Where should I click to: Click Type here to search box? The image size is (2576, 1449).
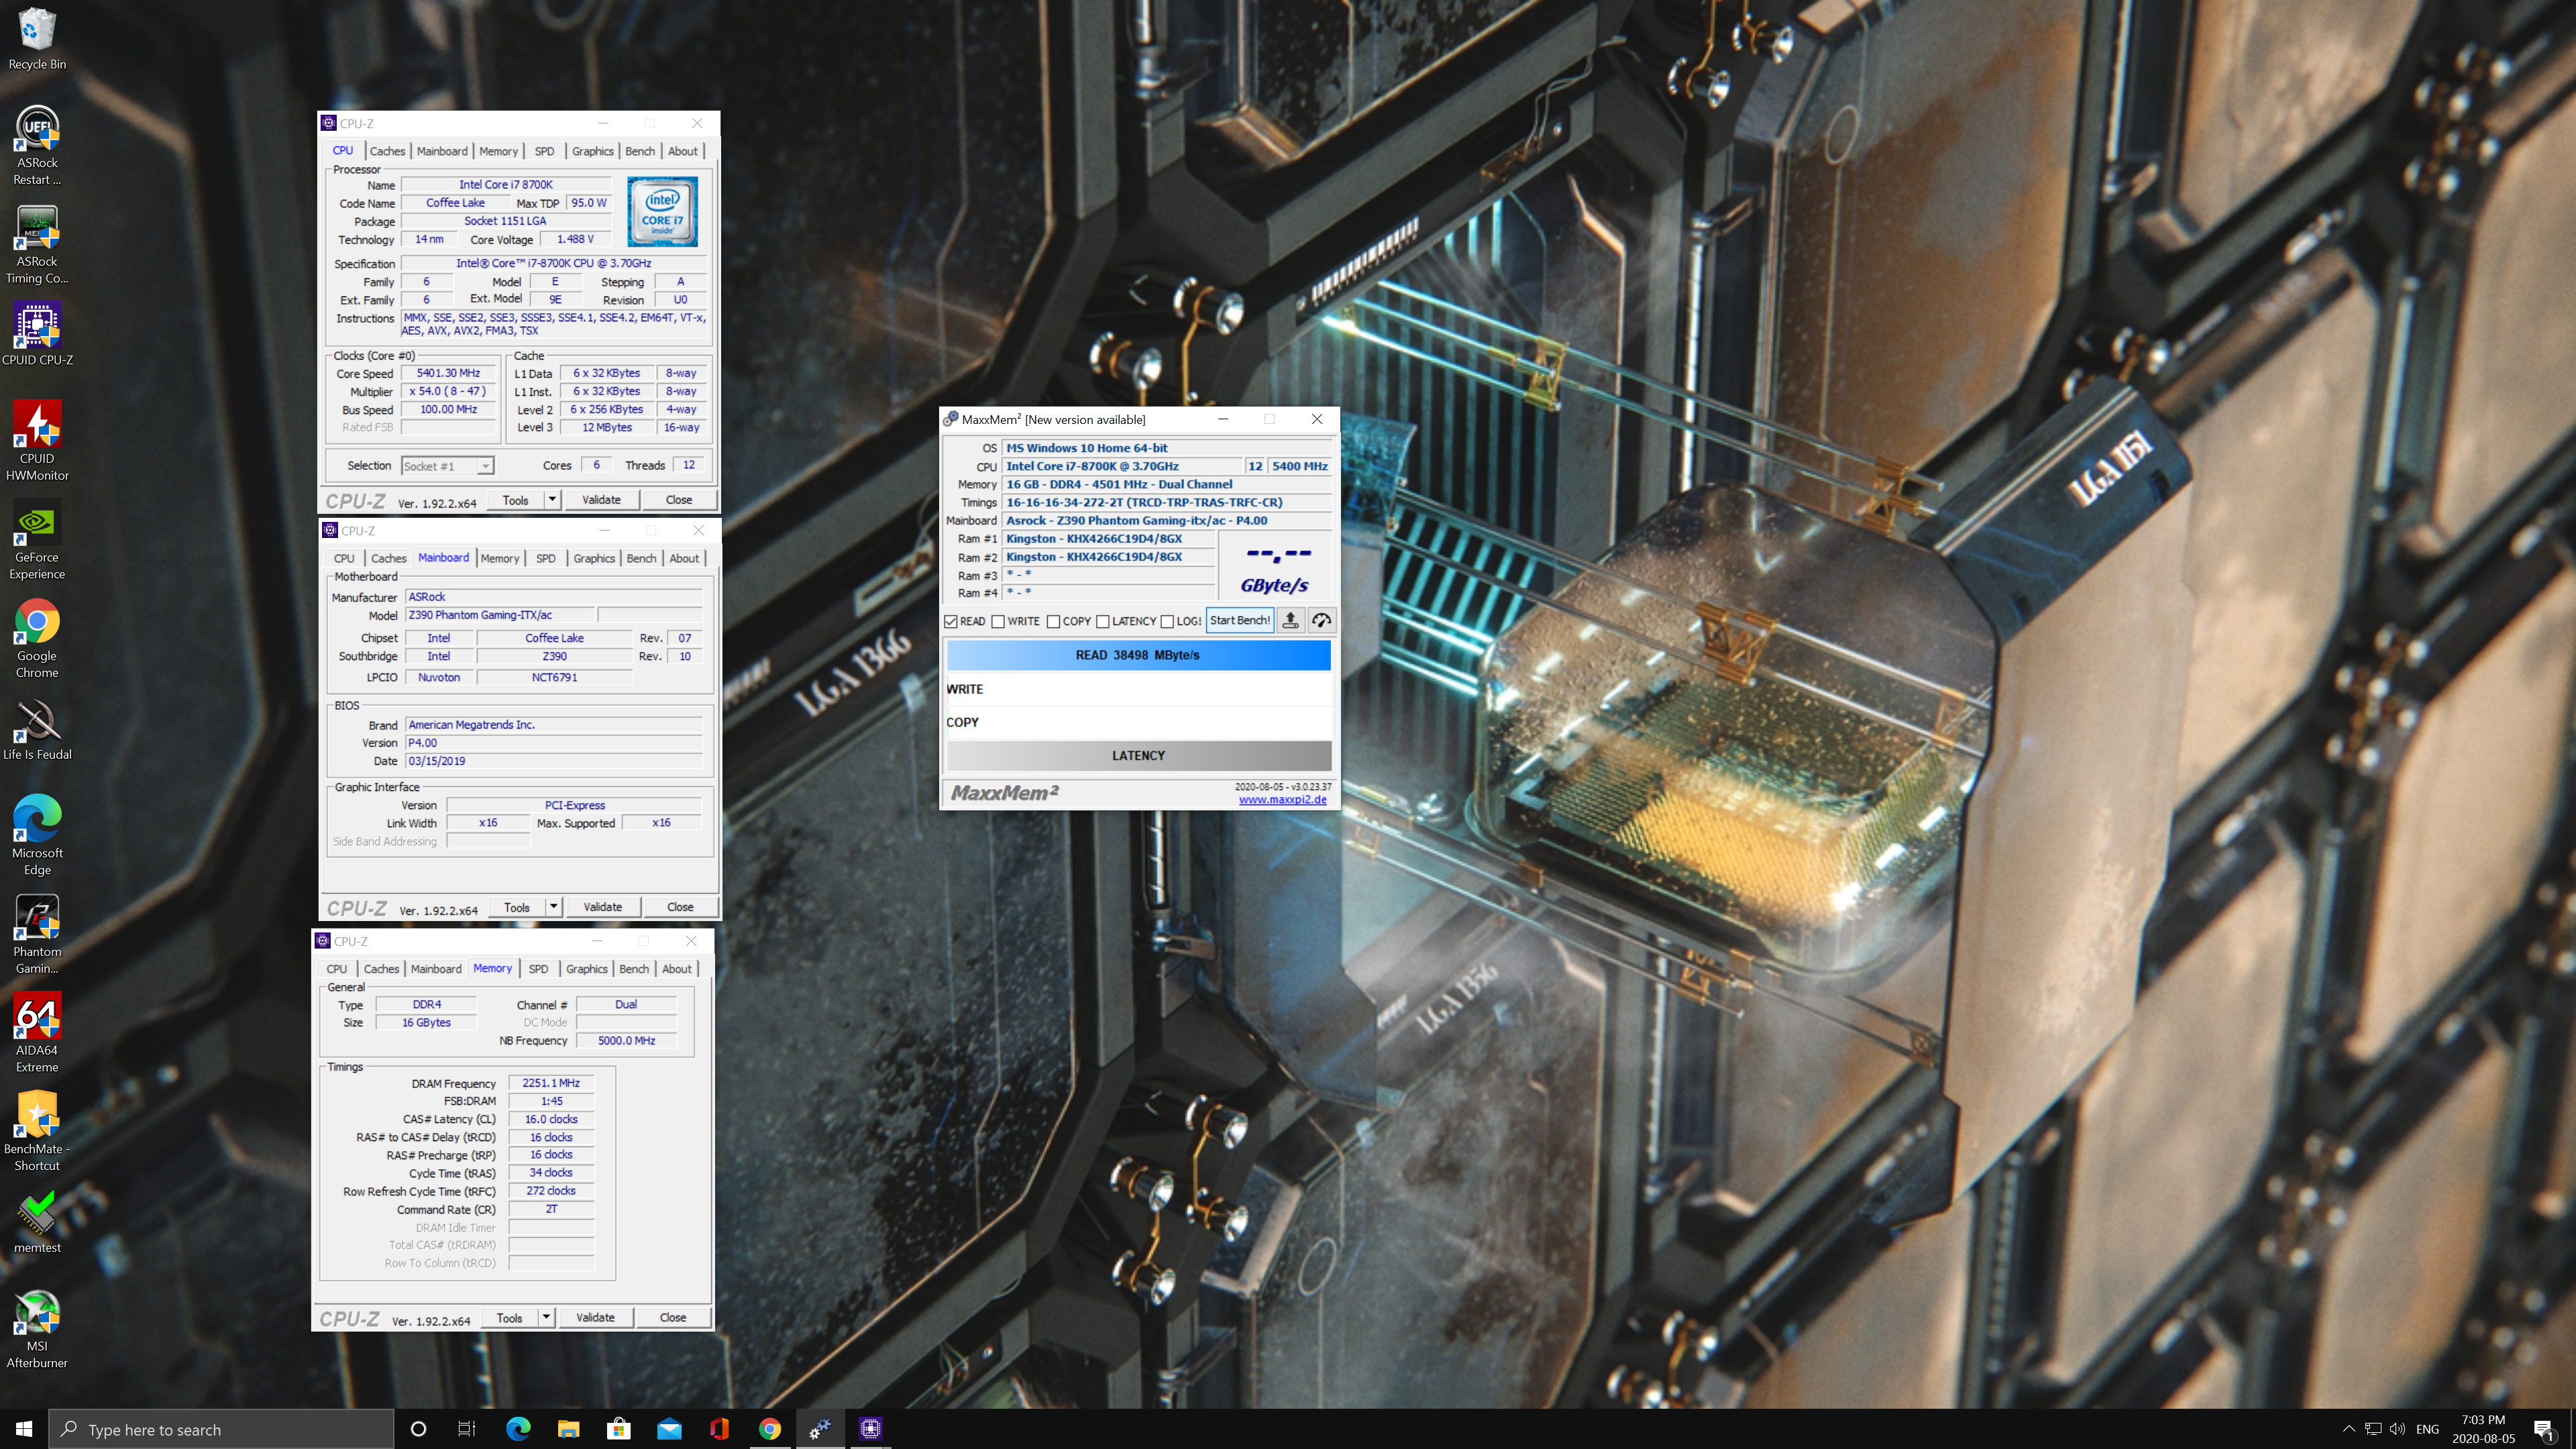pyautogui.click(x=221, y=1429)
